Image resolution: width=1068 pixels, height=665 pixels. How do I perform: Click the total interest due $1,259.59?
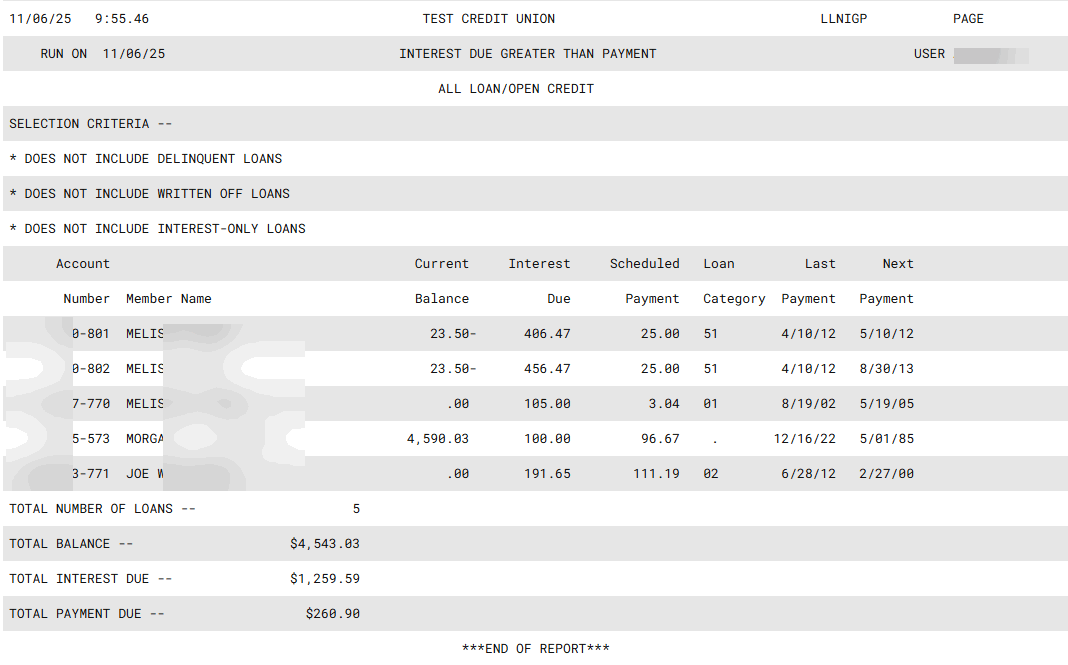[x=324, y=579]
